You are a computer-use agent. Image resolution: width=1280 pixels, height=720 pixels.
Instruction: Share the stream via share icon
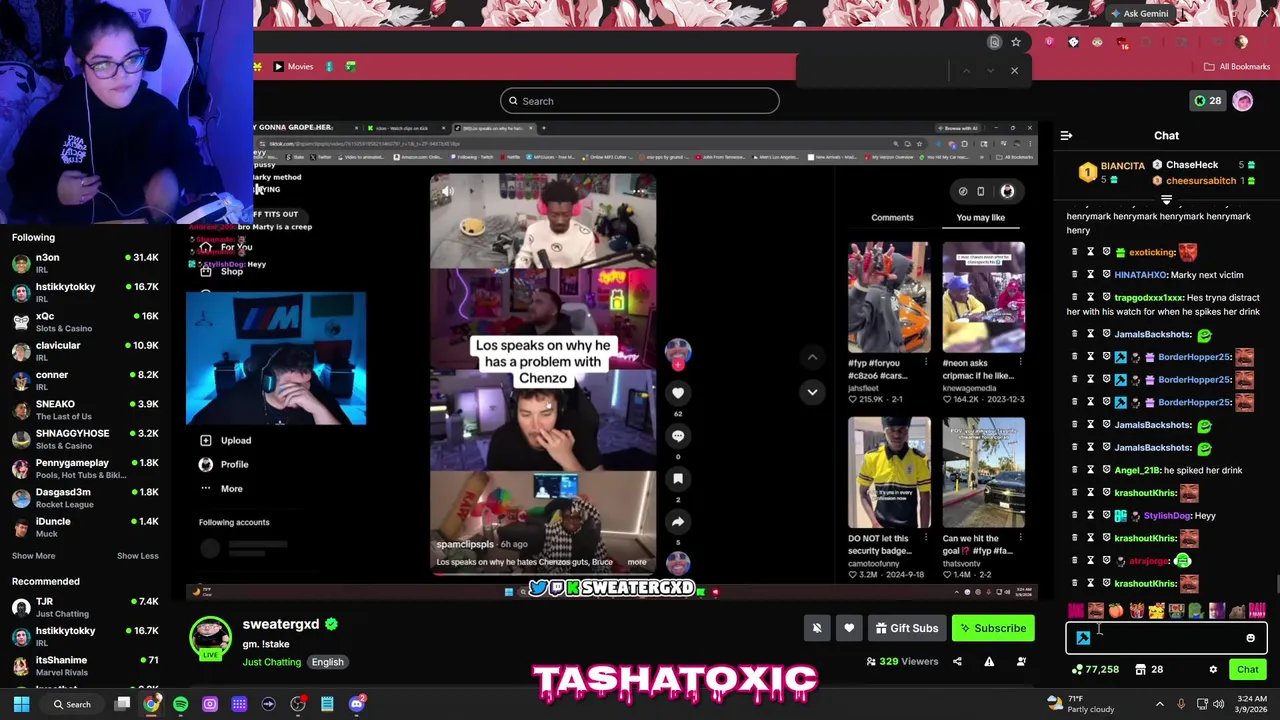pos(957,661)
